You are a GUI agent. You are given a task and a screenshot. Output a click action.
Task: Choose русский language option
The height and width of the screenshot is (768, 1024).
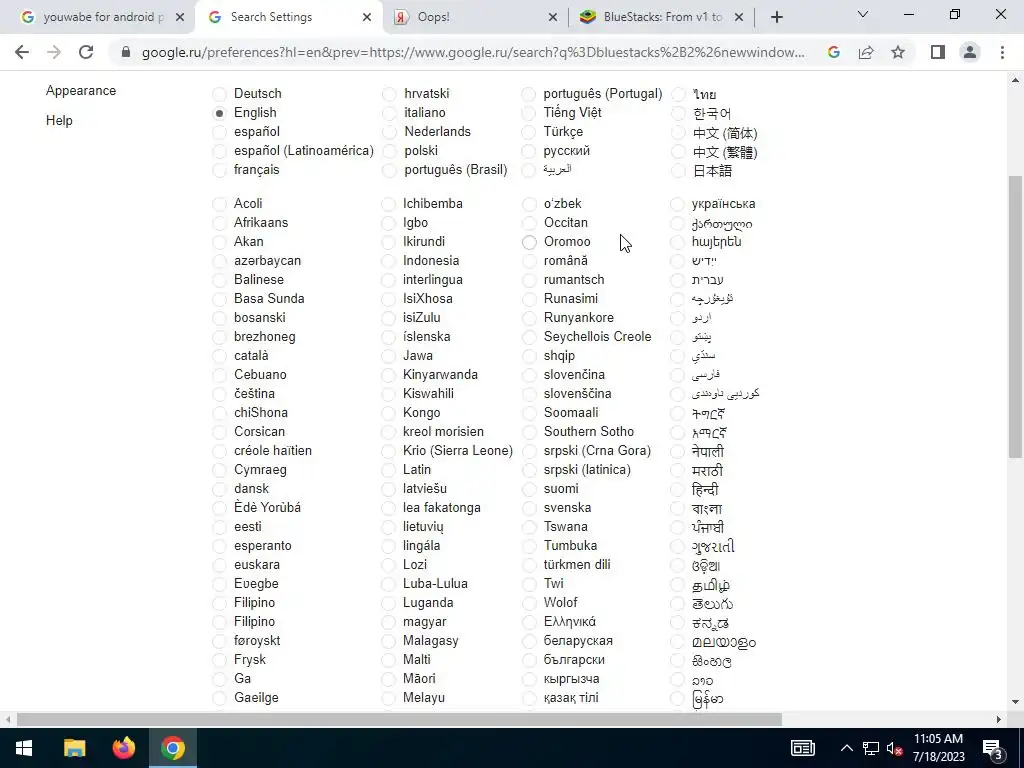529,152
